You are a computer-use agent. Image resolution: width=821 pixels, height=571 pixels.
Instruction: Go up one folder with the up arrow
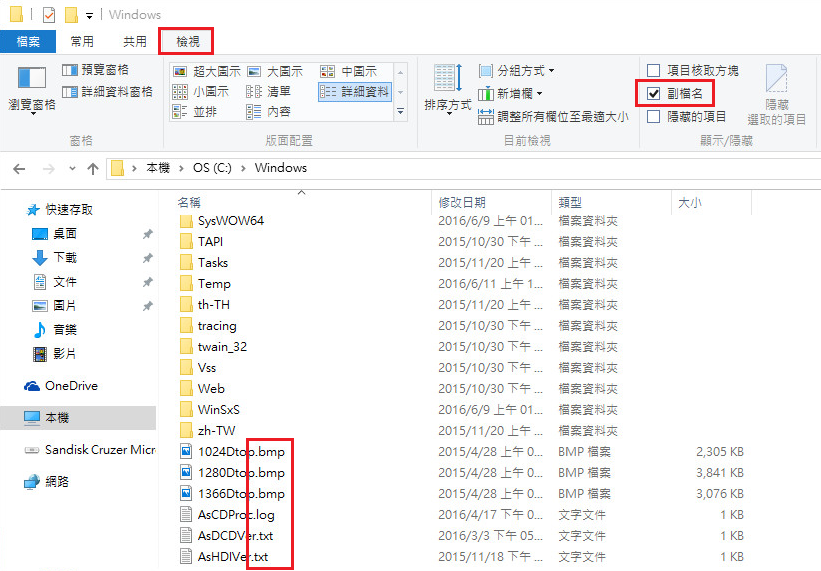tap(93, 168)
